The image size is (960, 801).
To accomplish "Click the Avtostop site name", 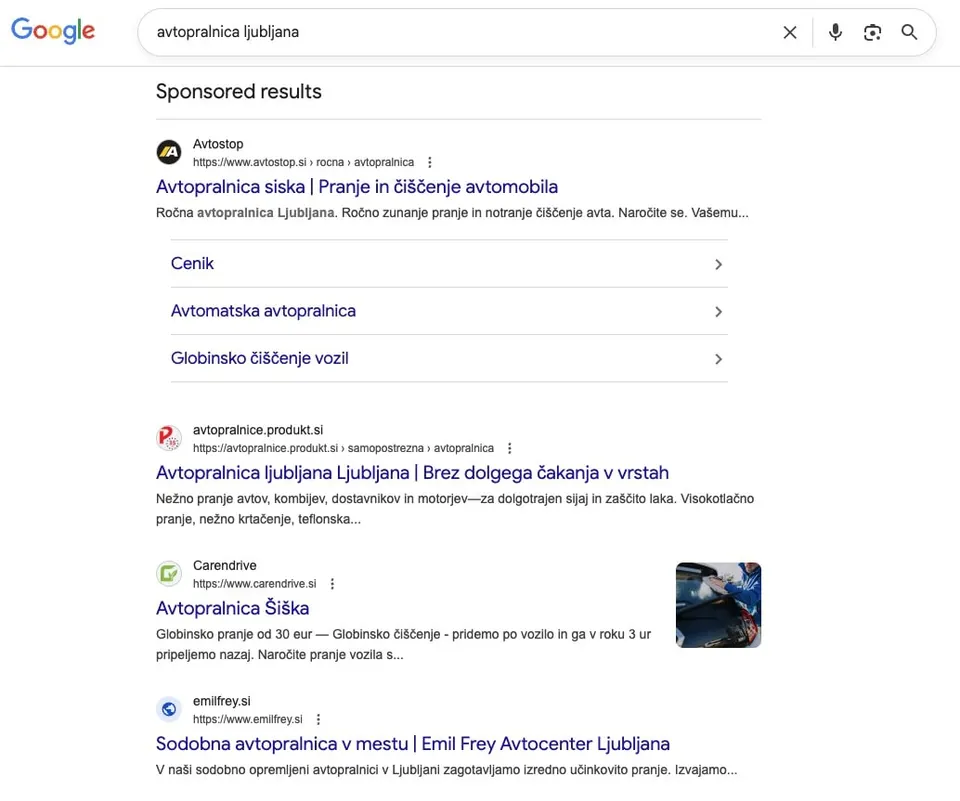I will click(218, 144).
